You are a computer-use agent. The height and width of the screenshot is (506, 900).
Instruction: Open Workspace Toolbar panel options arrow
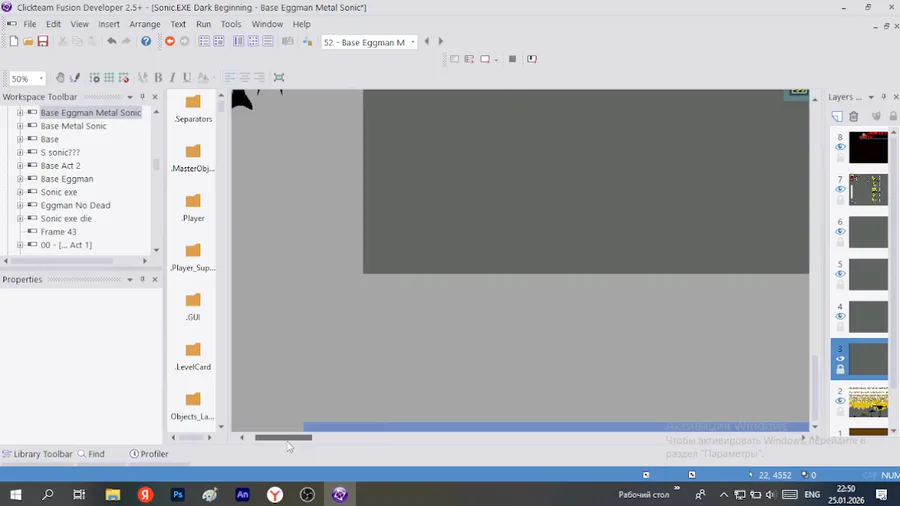[130, 97]
